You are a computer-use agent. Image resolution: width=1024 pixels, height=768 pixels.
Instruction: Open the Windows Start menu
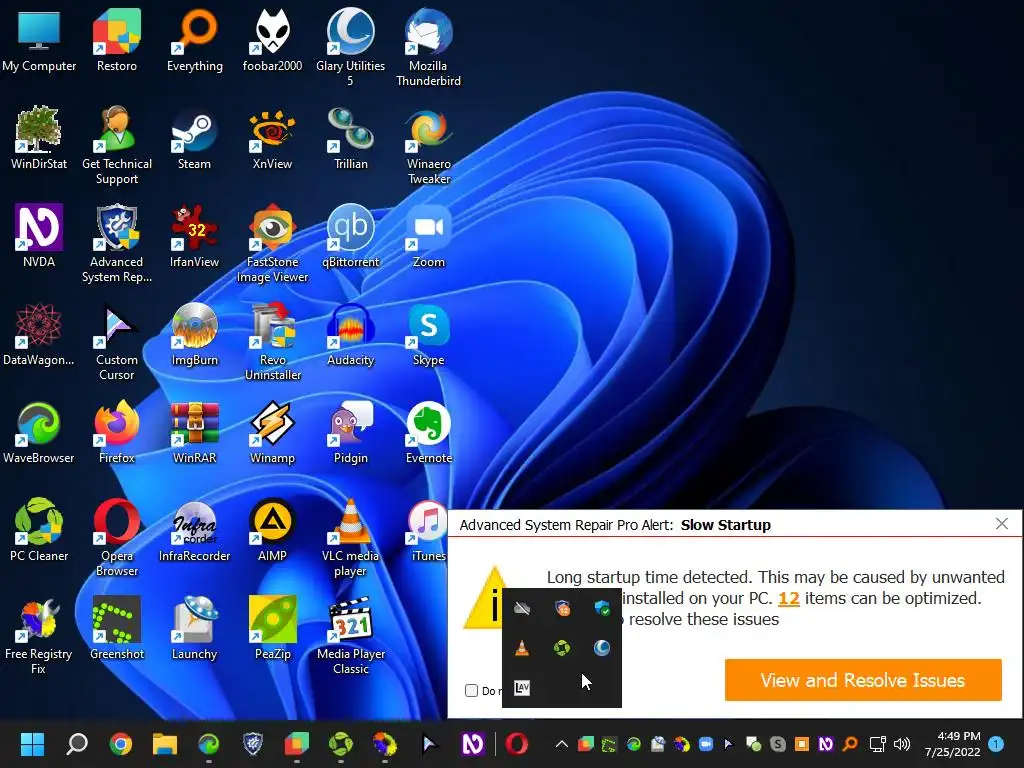click(x=32, y=744)
